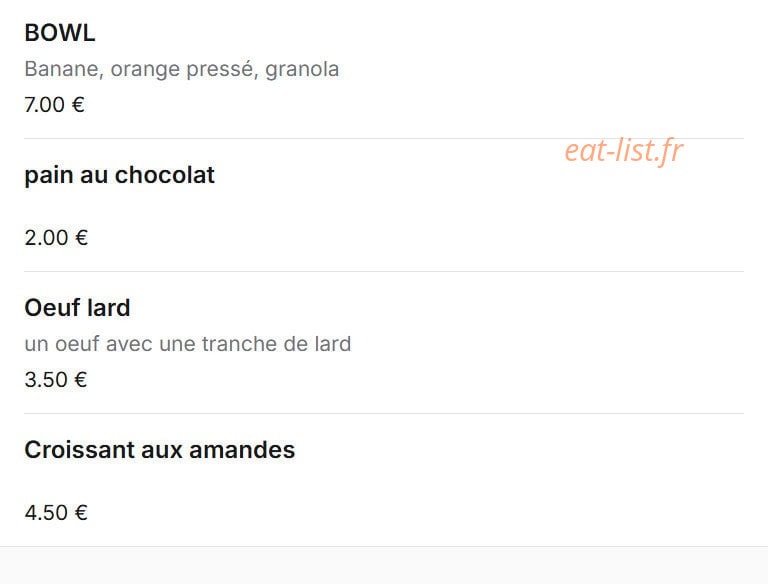Click the word granola in BOWL description
This screenshot has width=768, height=584.
(302, 70)
